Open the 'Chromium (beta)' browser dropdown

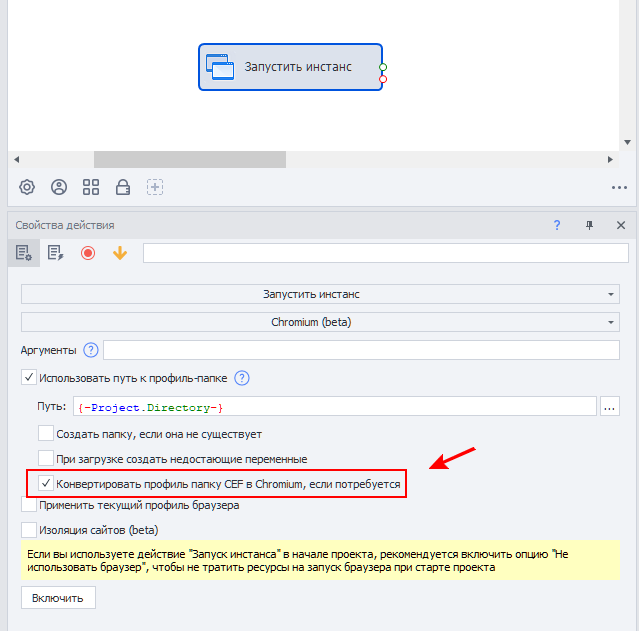(320, 322)
